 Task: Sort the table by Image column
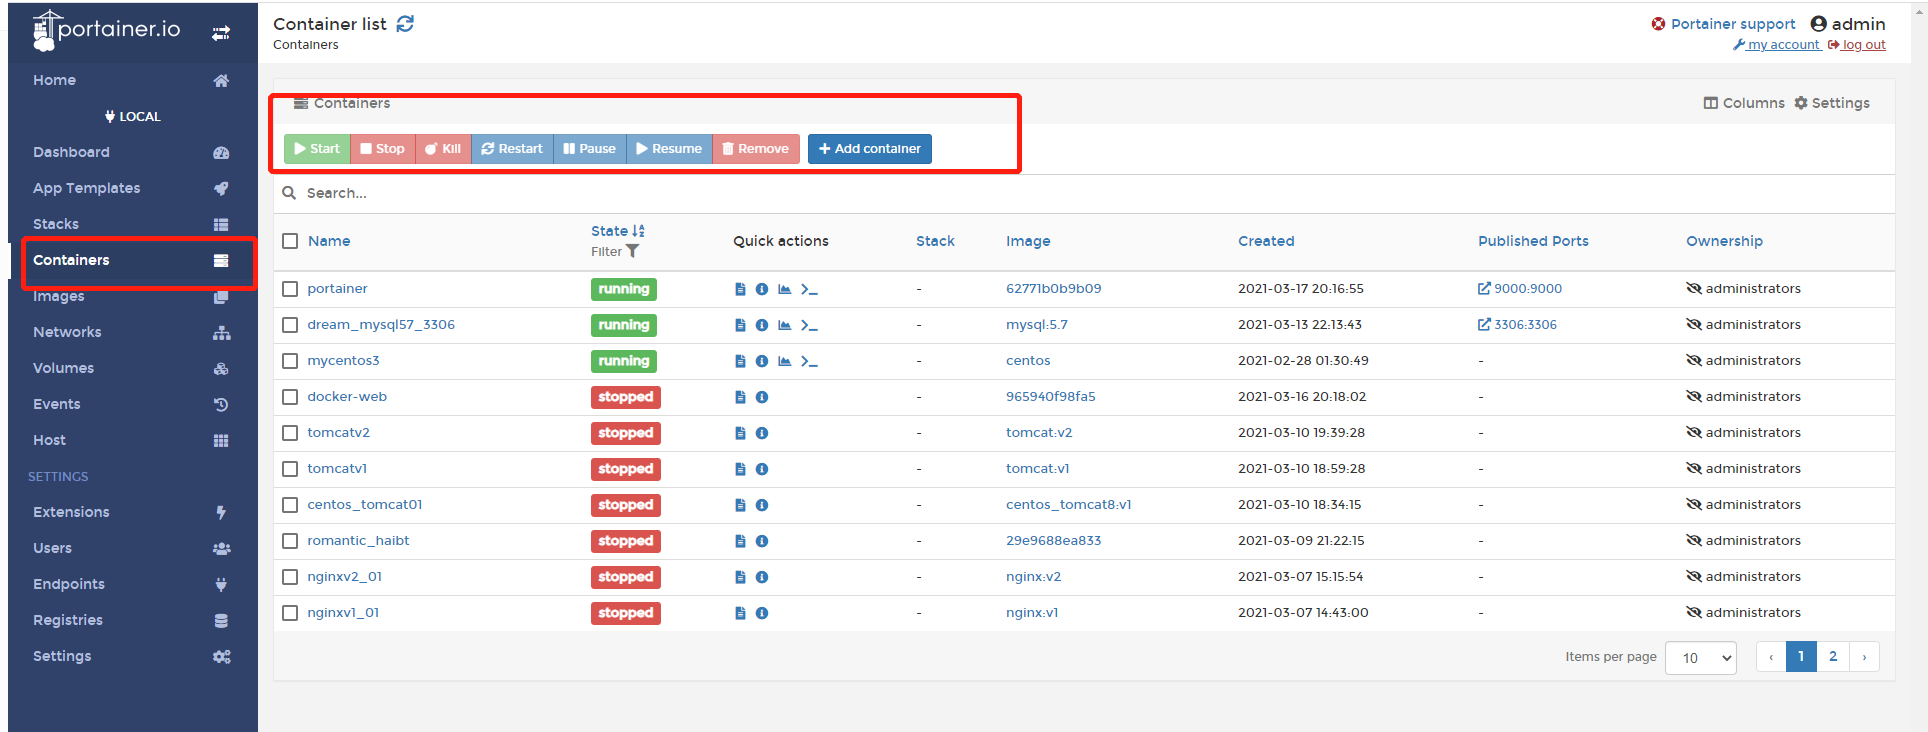[1028, 241]
